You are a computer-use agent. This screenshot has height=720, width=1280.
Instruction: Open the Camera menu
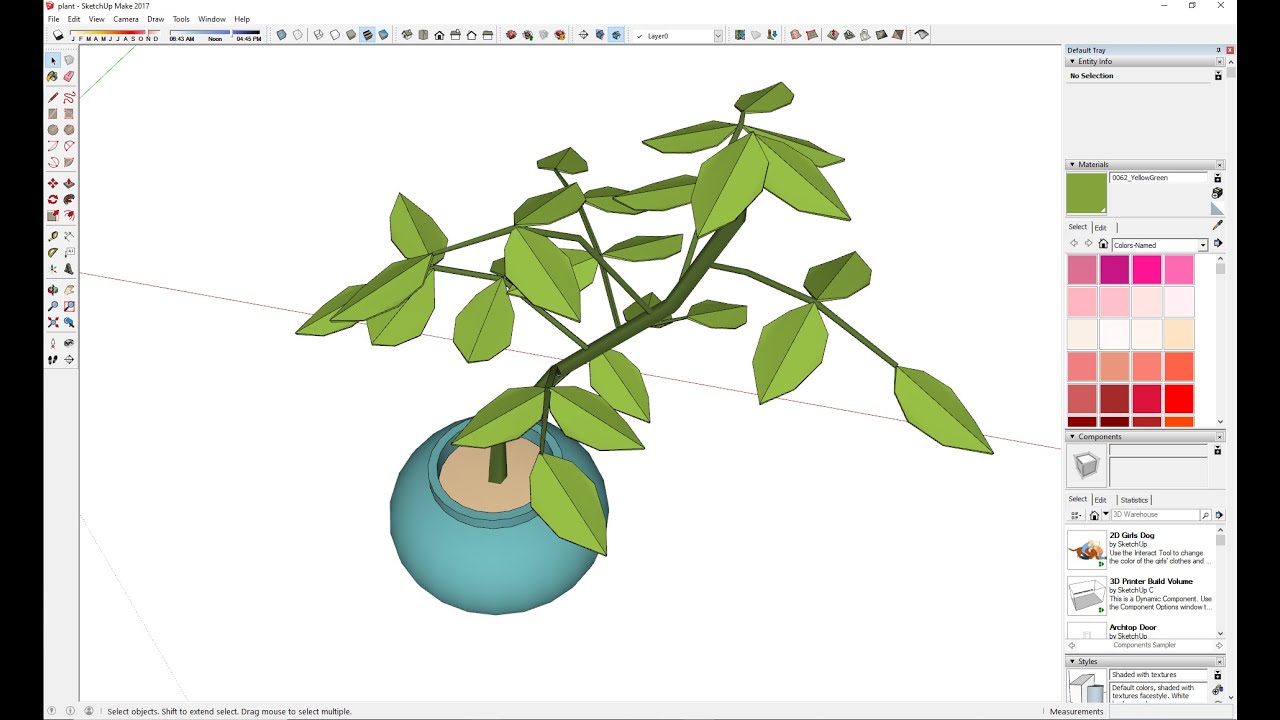click(126, 19)
